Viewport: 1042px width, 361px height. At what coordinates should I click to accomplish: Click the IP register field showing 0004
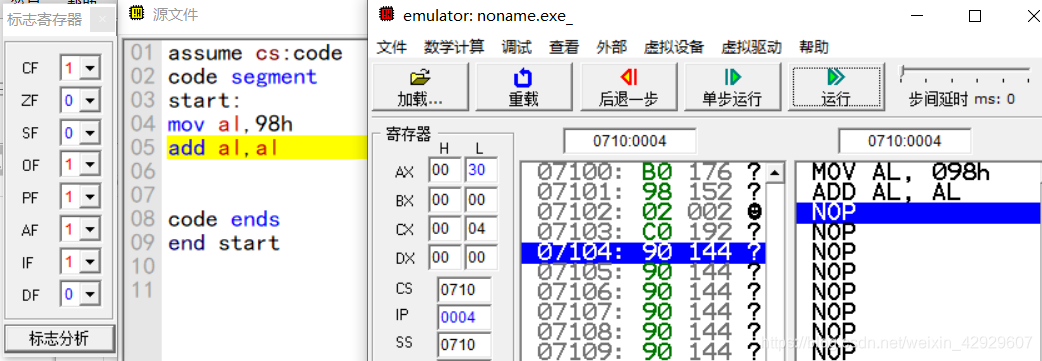(465, 317)
